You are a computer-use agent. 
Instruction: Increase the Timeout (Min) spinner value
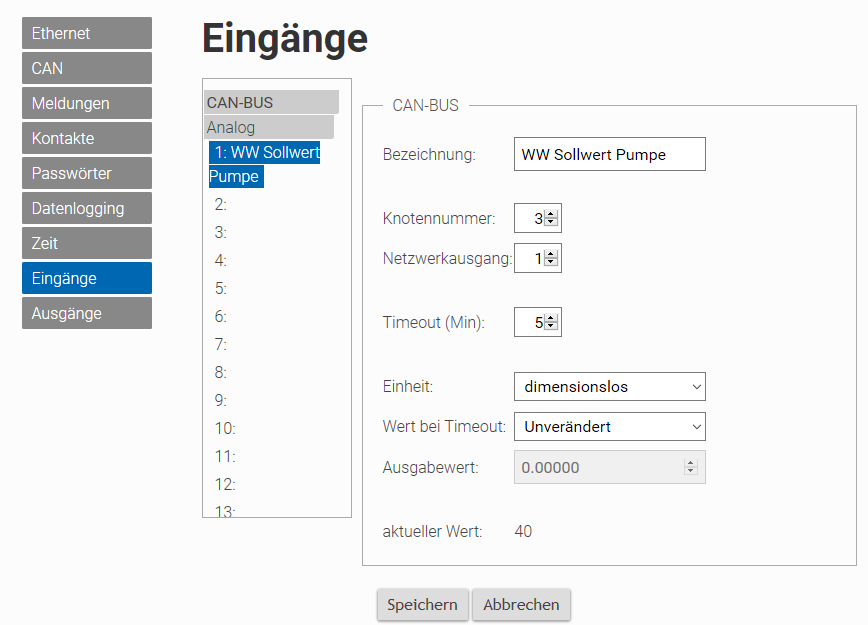(x=550, y=318)
